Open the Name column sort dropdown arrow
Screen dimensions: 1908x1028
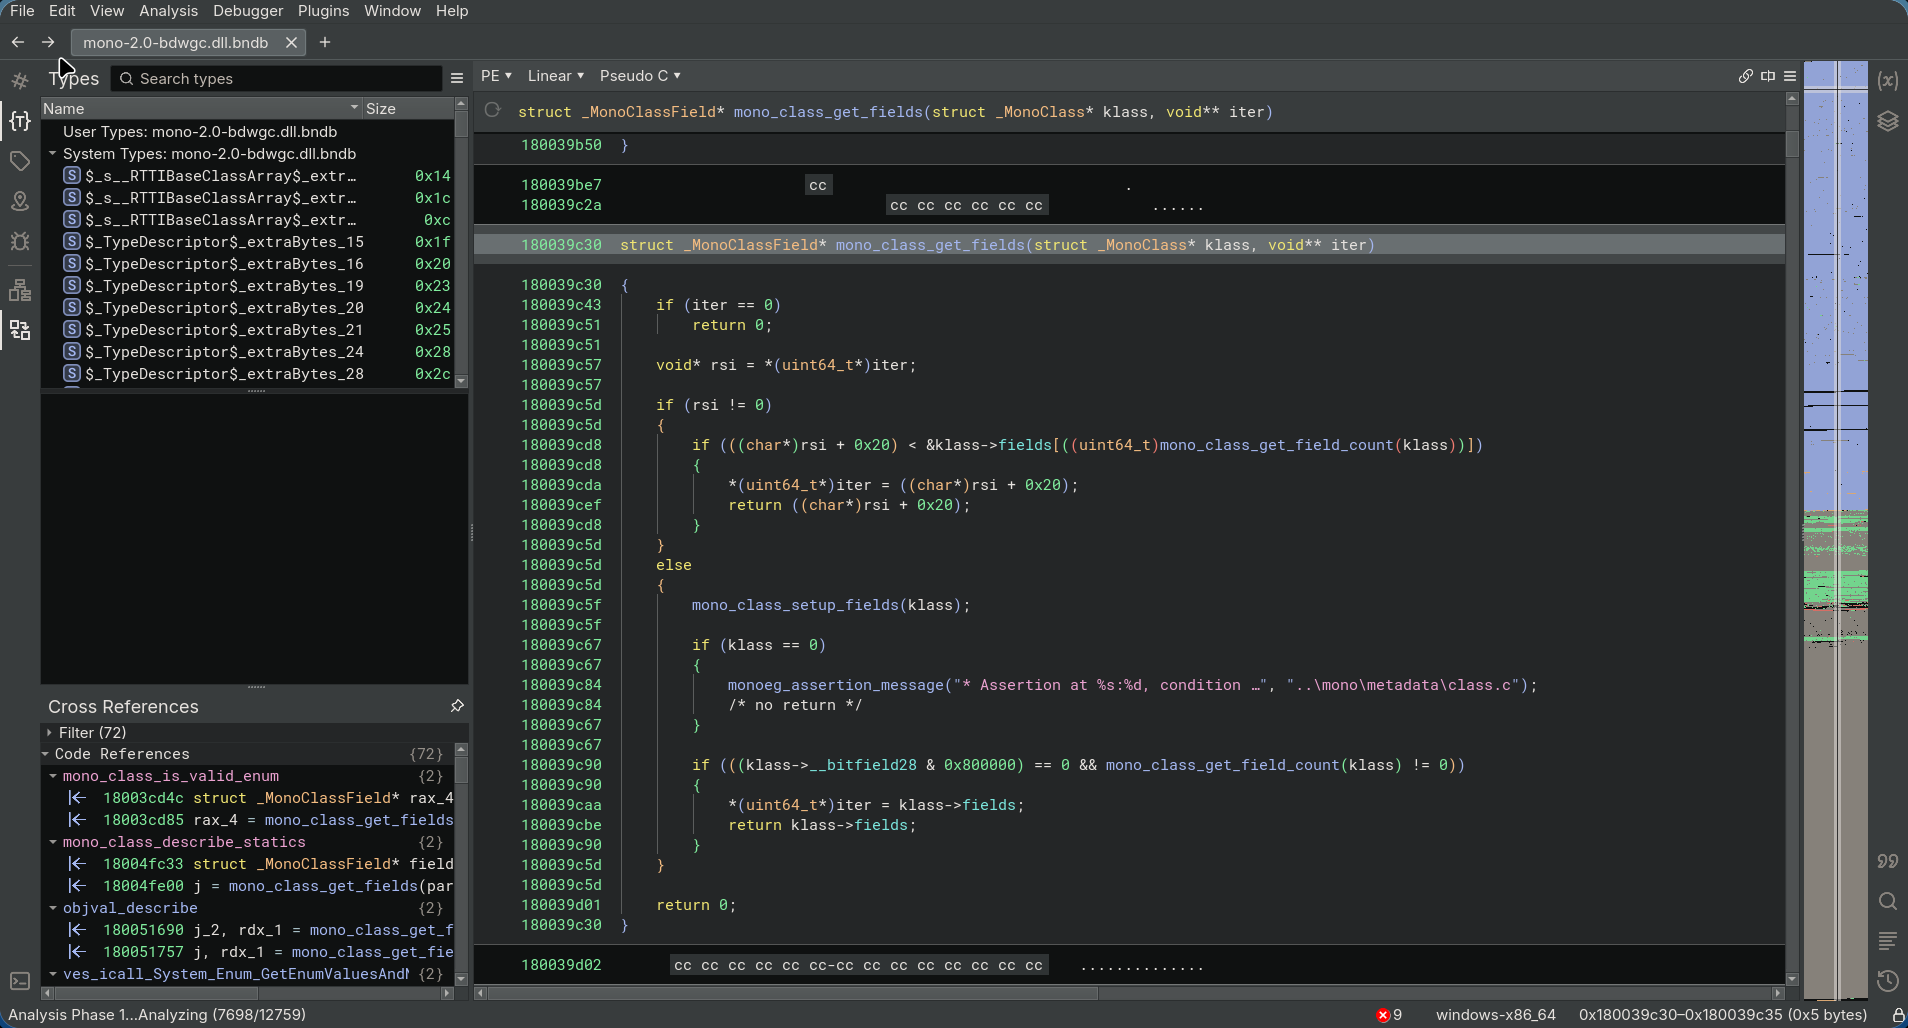pos(354,108)
